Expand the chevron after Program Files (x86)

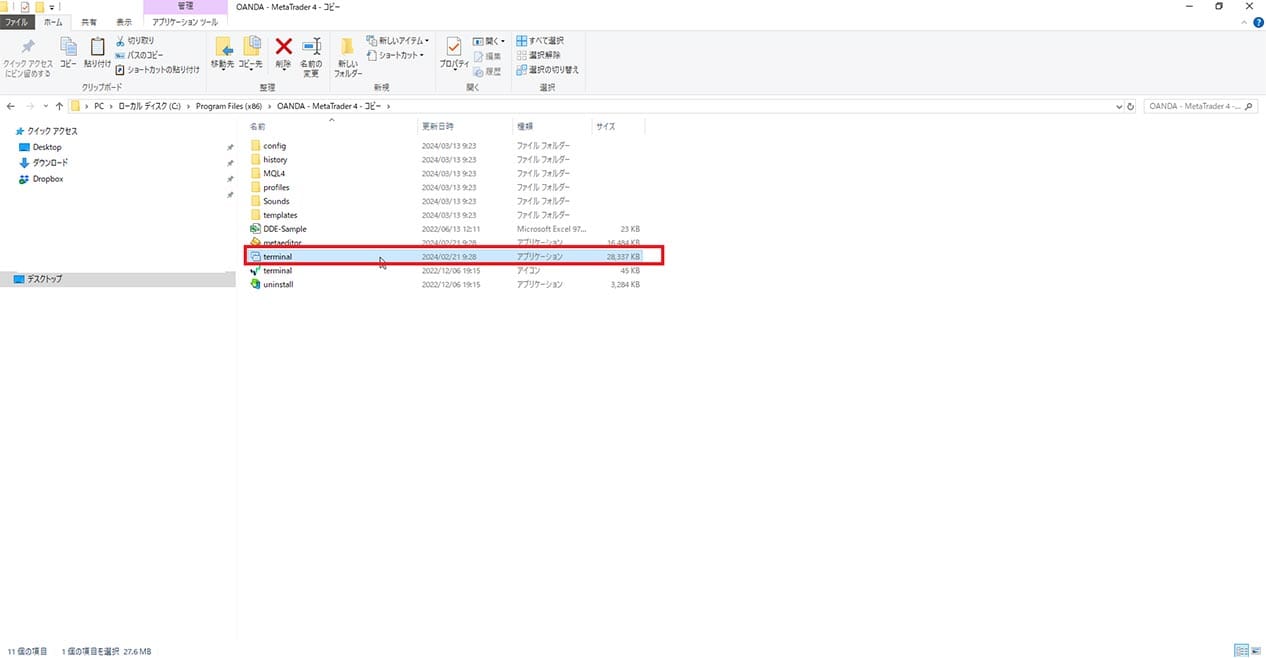click(271, 106)
